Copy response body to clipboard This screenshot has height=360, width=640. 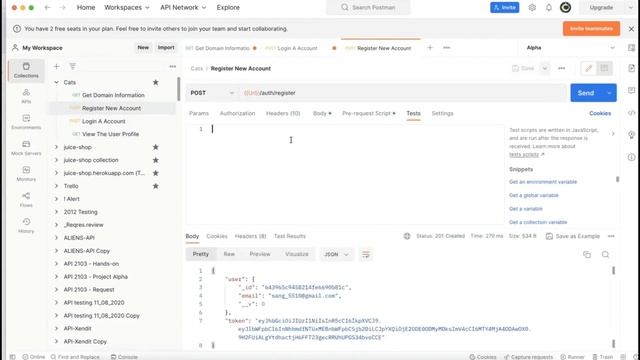point(587,254)
